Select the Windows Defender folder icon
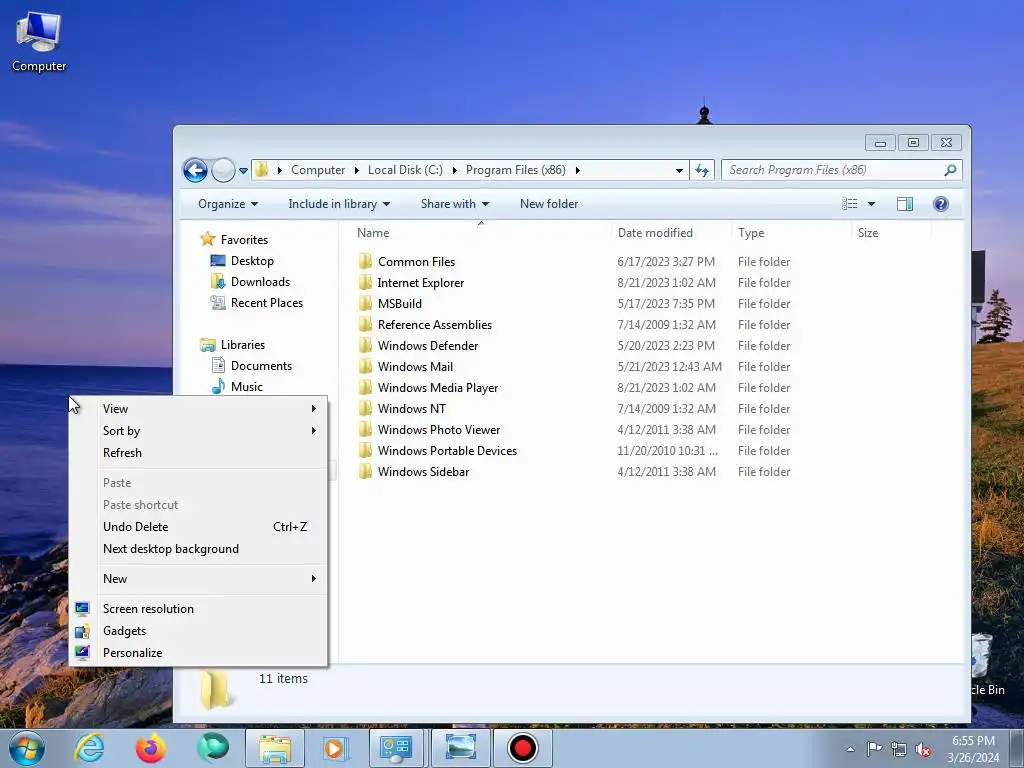 tap(366, 345)
